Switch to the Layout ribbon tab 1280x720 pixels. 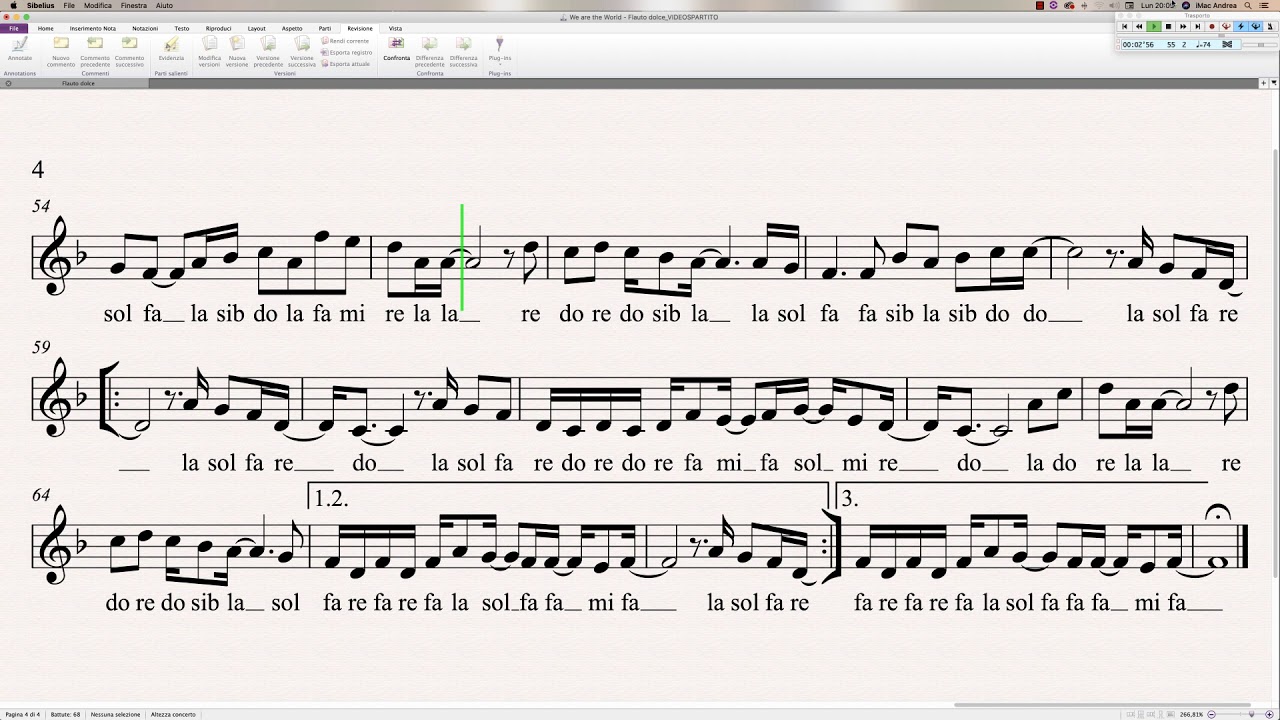257,28
